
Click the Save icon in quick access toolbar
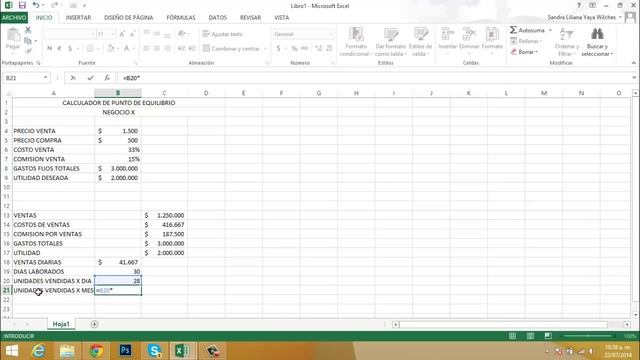click(x=22, y=5)
